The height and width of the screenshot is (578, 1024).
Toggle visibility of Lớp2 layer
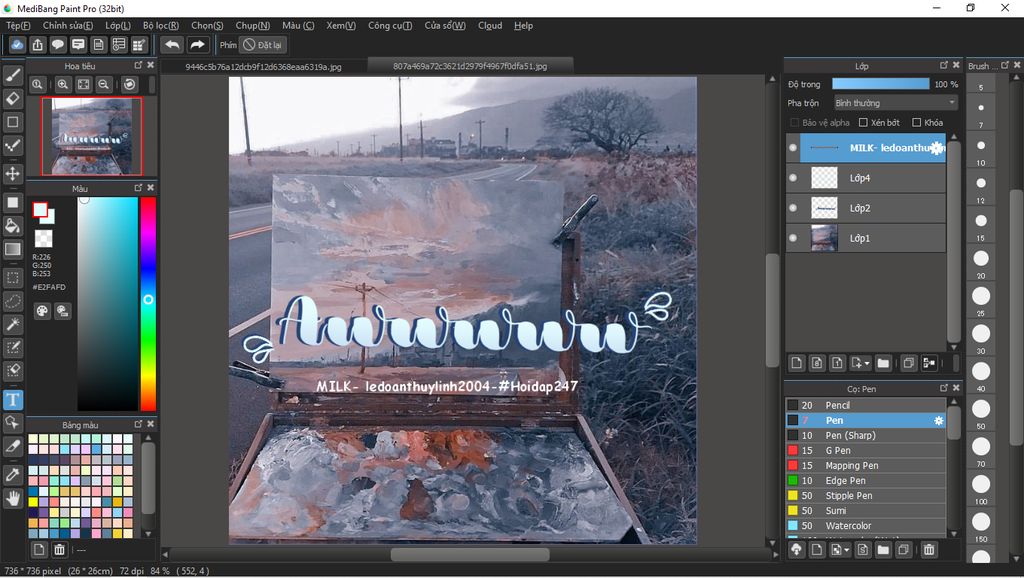pos(793,208)
